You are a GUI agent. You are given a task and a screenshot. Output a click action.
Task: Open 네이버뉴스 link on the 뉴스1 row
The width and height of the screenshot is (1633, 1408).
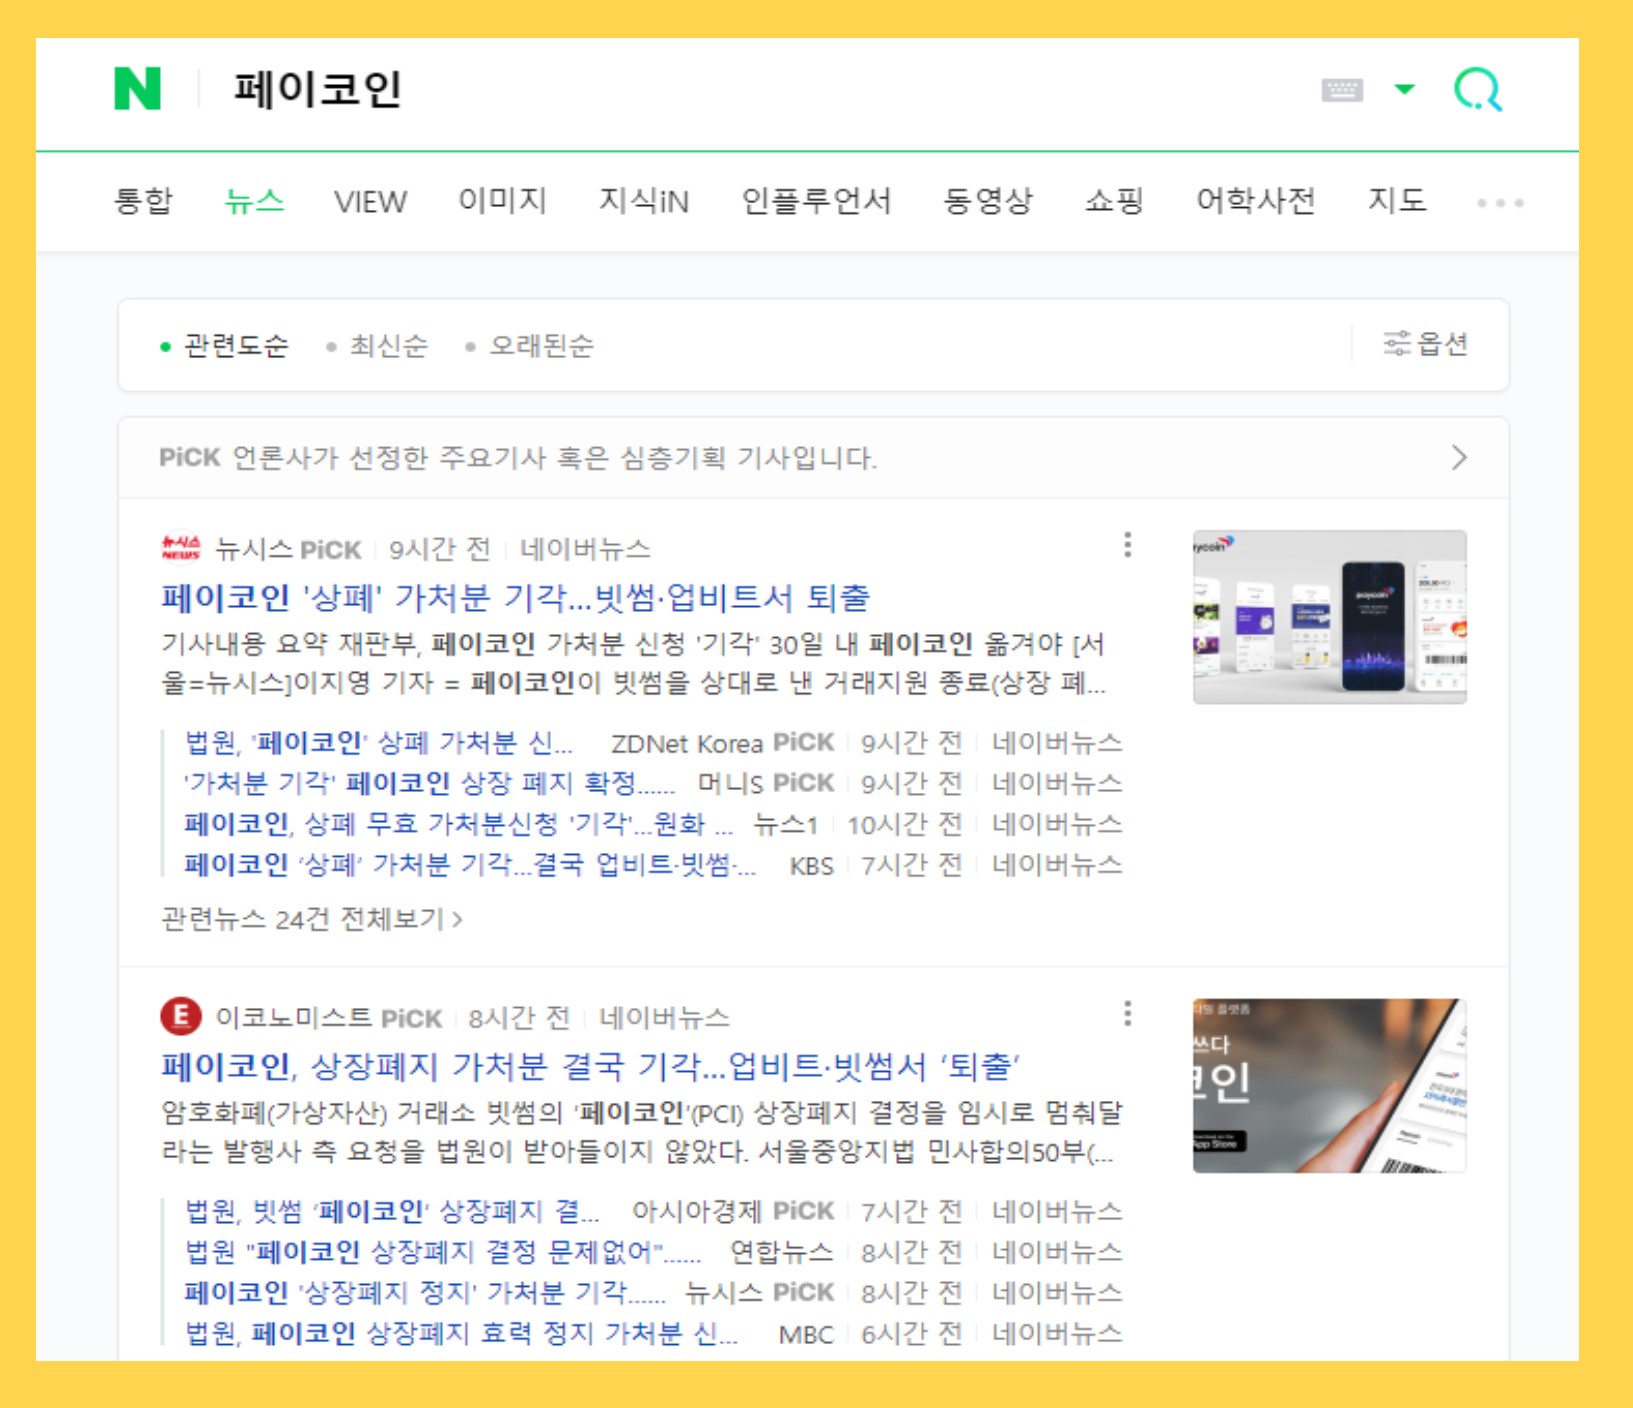[1057, 824]
